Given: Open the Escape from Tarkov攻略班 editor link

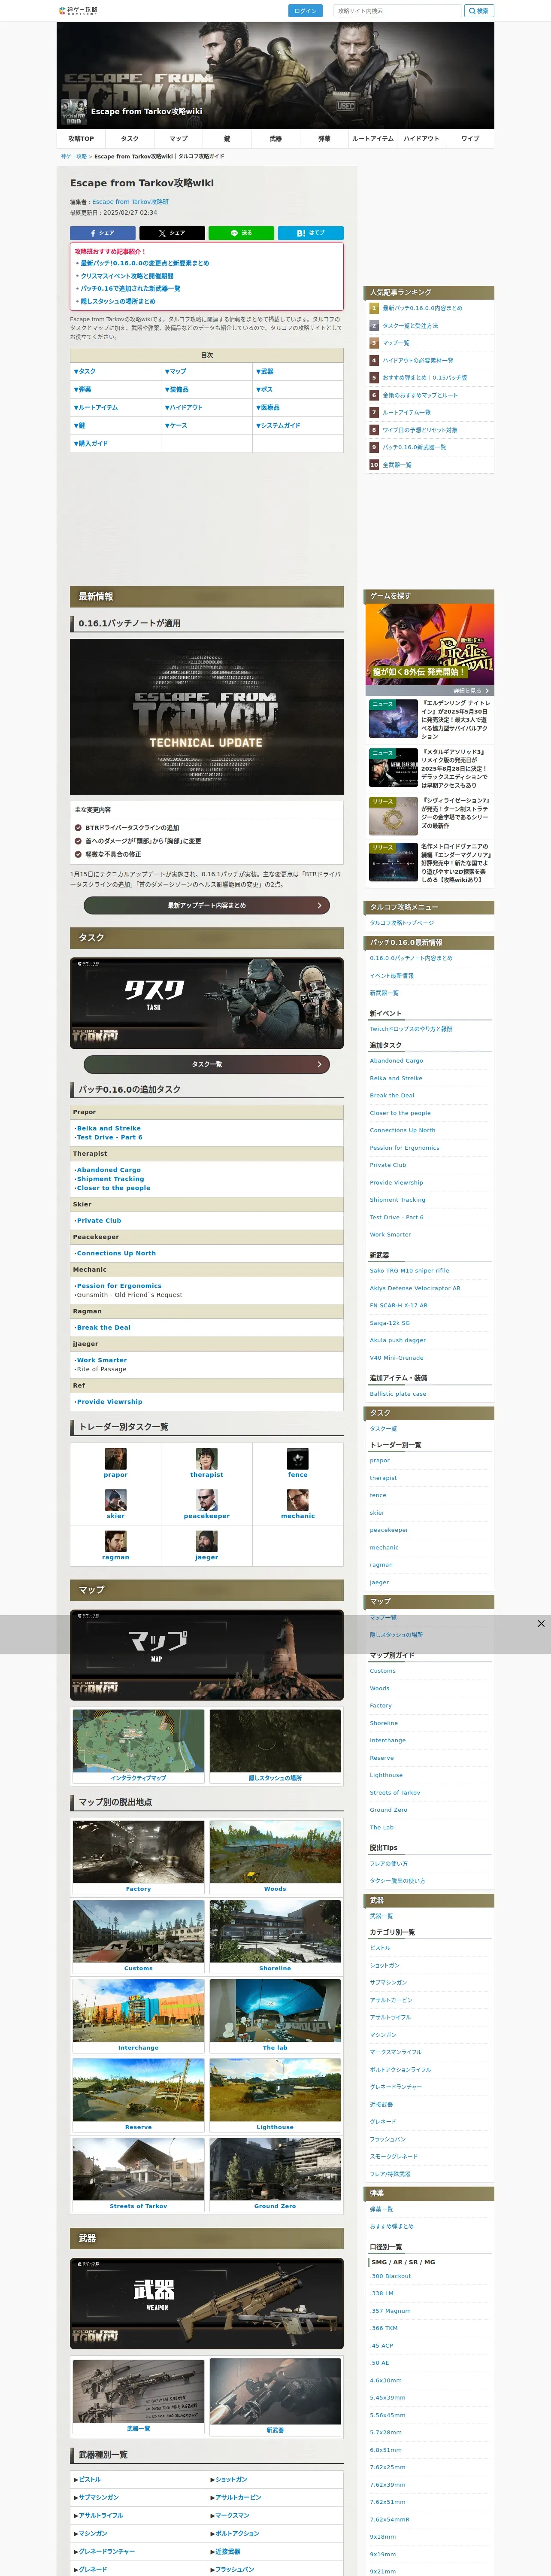Looking at the screenshot, I should (130, 202).
